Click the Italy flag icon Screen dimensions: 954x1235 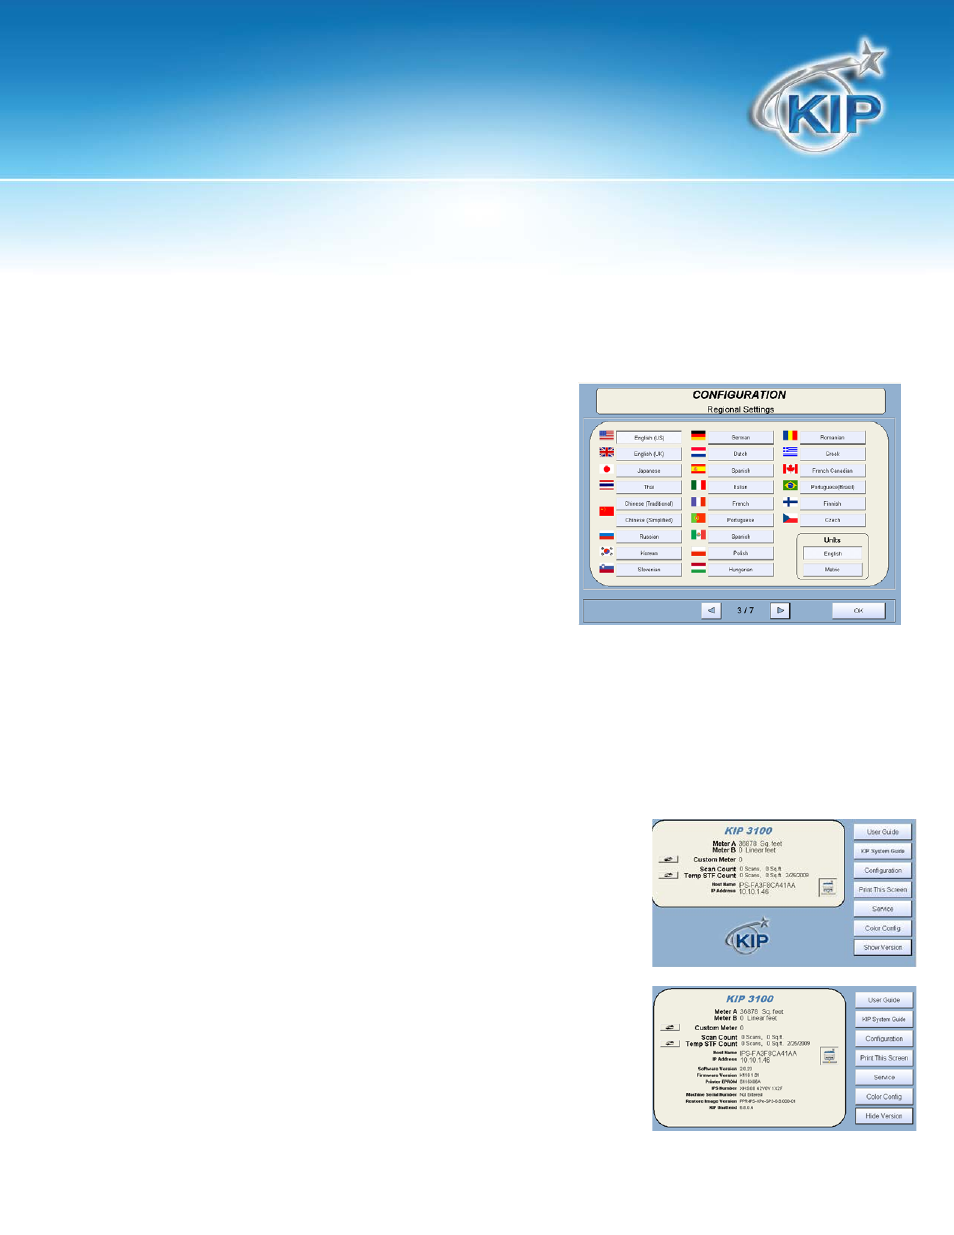(x=698, y=485)
